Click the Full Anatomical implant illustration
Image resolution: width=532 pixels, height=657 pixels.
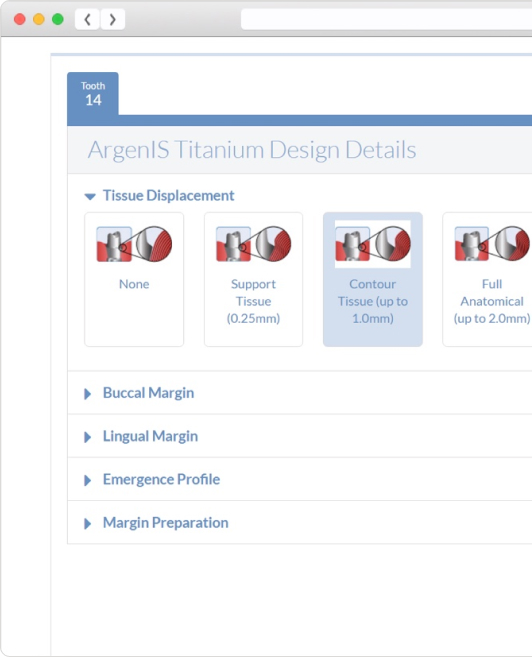pos(492,244)
